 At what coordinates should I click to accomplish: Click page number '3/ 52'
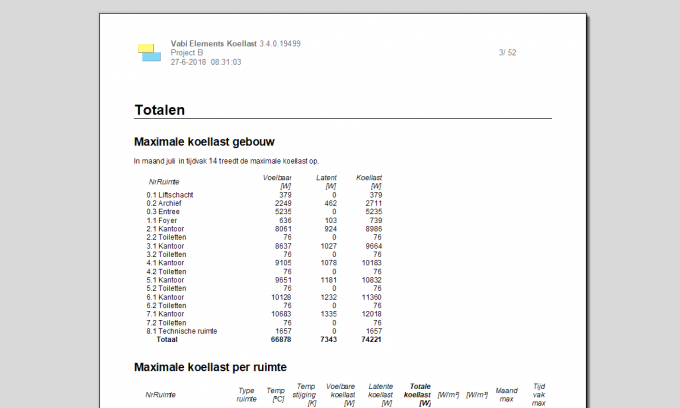[x=507, y=52]
